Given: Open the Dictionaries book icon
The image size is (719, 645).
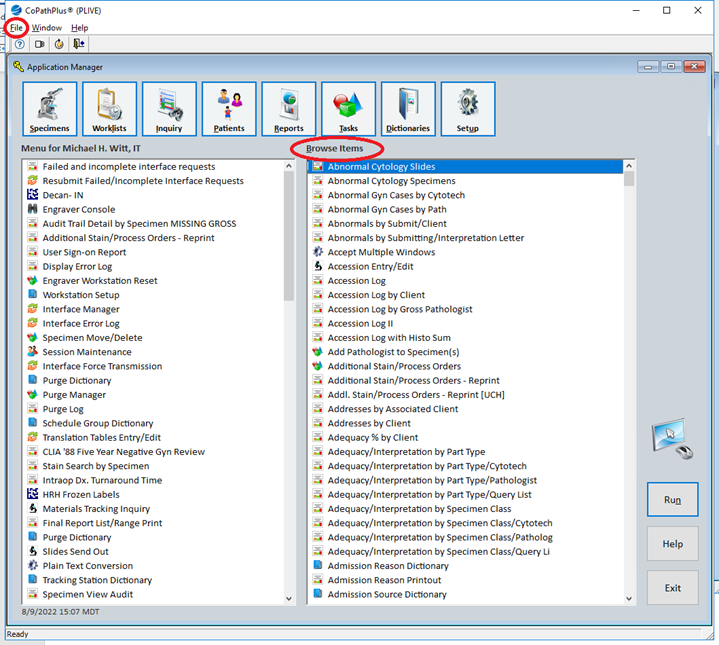Looking at the screenshot, I should (408, 109).
